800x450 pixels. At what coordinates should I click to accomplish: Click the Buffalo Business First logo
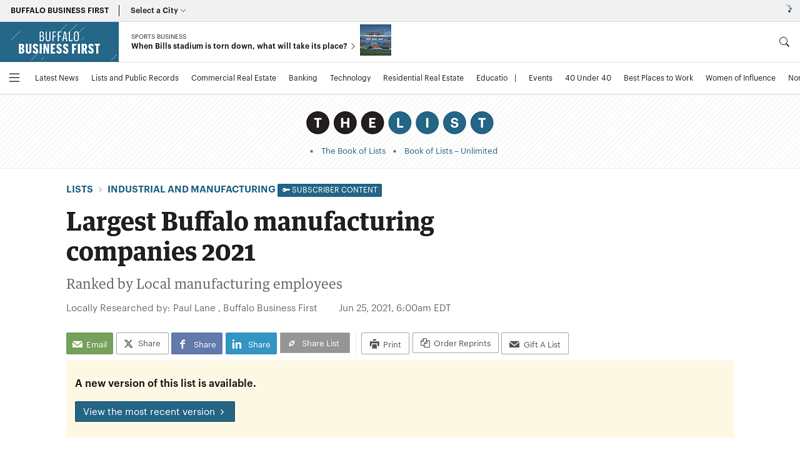(x=59, y=42)
